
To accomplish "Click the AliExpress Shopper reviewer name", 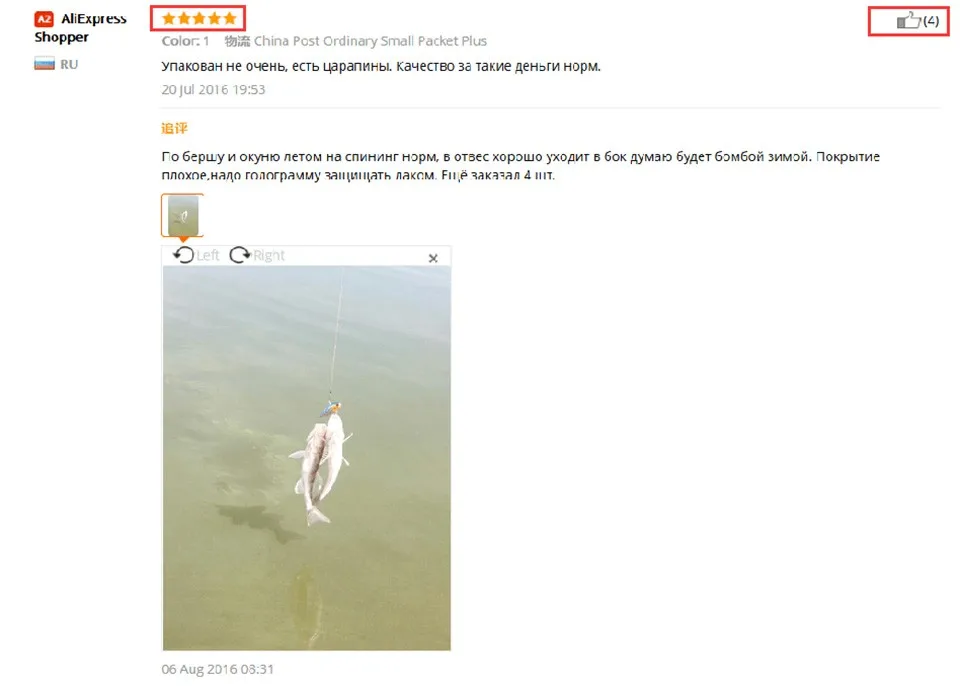I will [80, 28].
